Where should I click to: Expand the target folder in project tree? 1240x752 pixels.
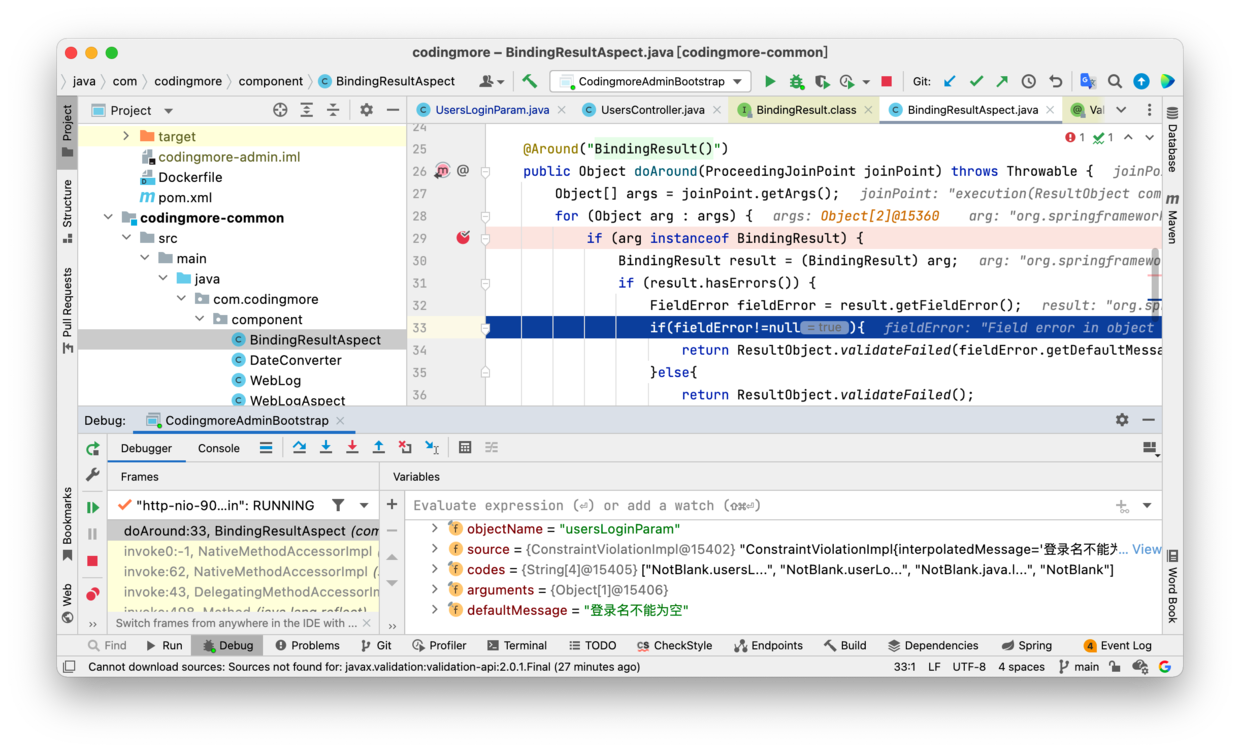point(126,136)
